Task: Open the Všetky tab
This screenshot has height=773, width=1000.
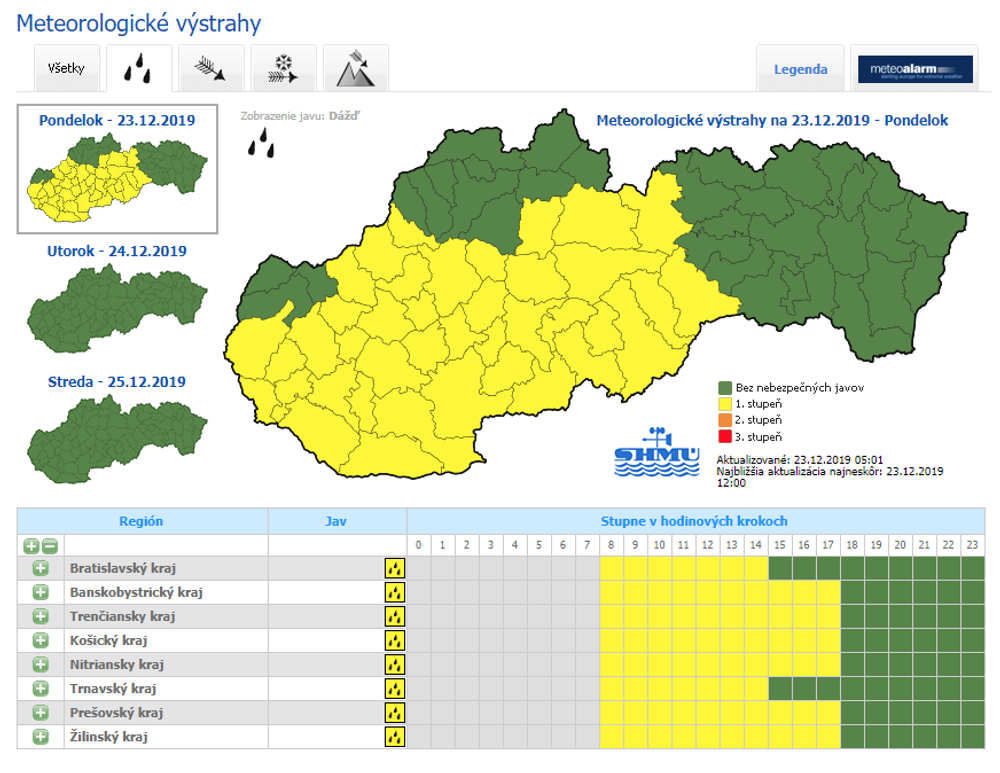Action: pyautogui.click(x=66, y=69)
